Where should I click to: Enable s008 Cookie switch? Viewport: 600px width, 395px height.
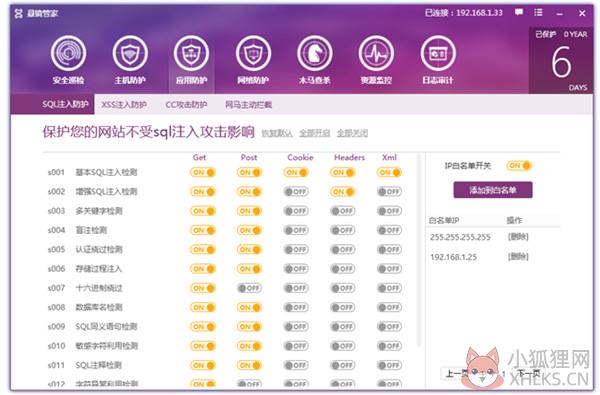(296, 307)
